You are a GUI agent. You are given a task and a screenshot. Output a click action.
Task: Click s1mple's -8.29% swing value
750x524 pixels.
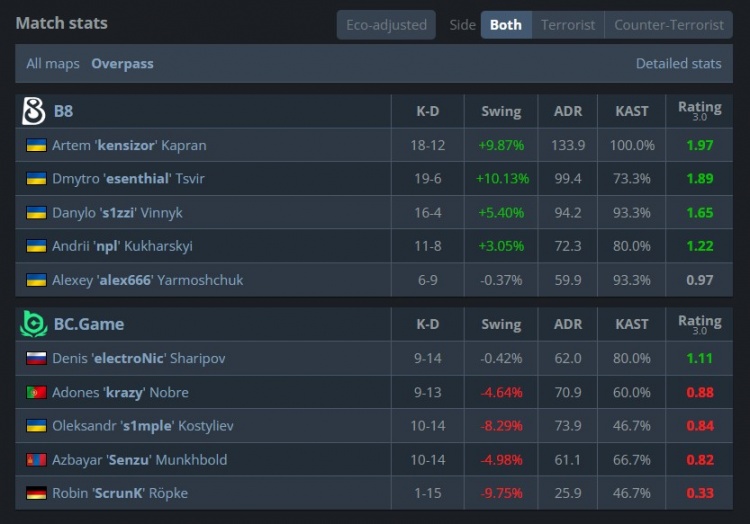(501, 426)
